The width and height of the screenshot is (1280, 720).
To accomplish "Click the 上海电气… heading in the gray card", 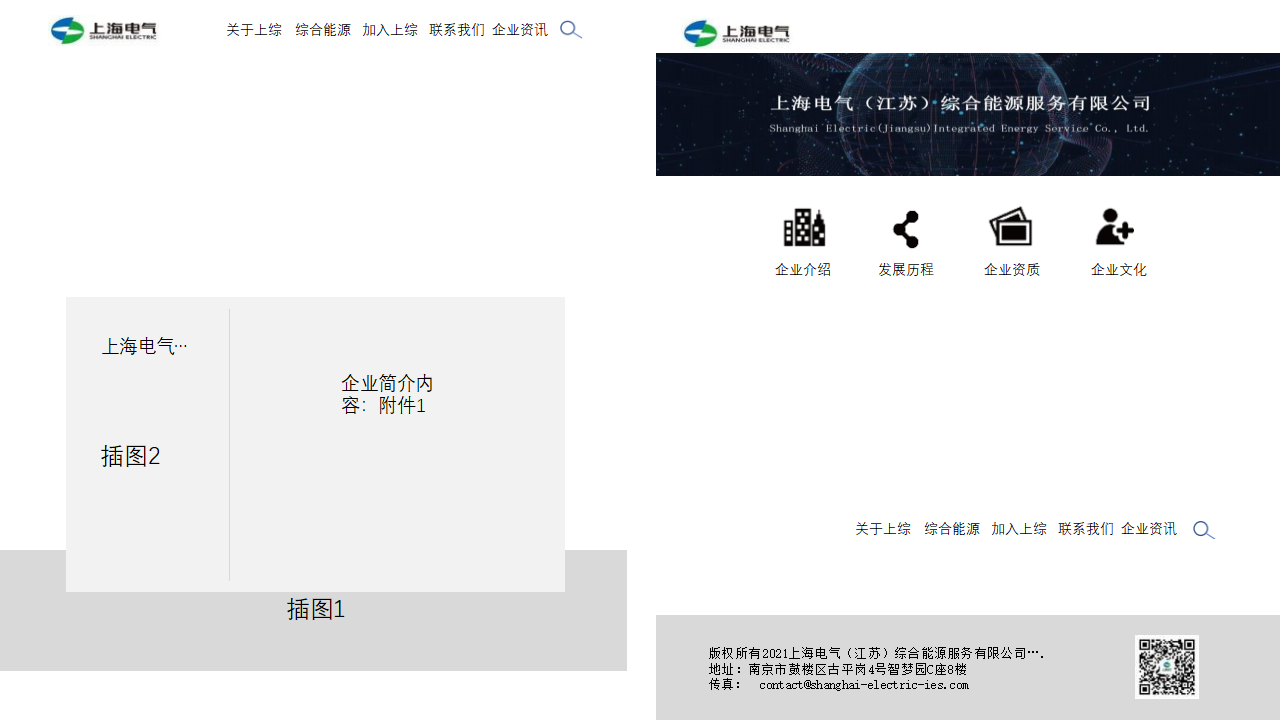I will click(145, 346).
